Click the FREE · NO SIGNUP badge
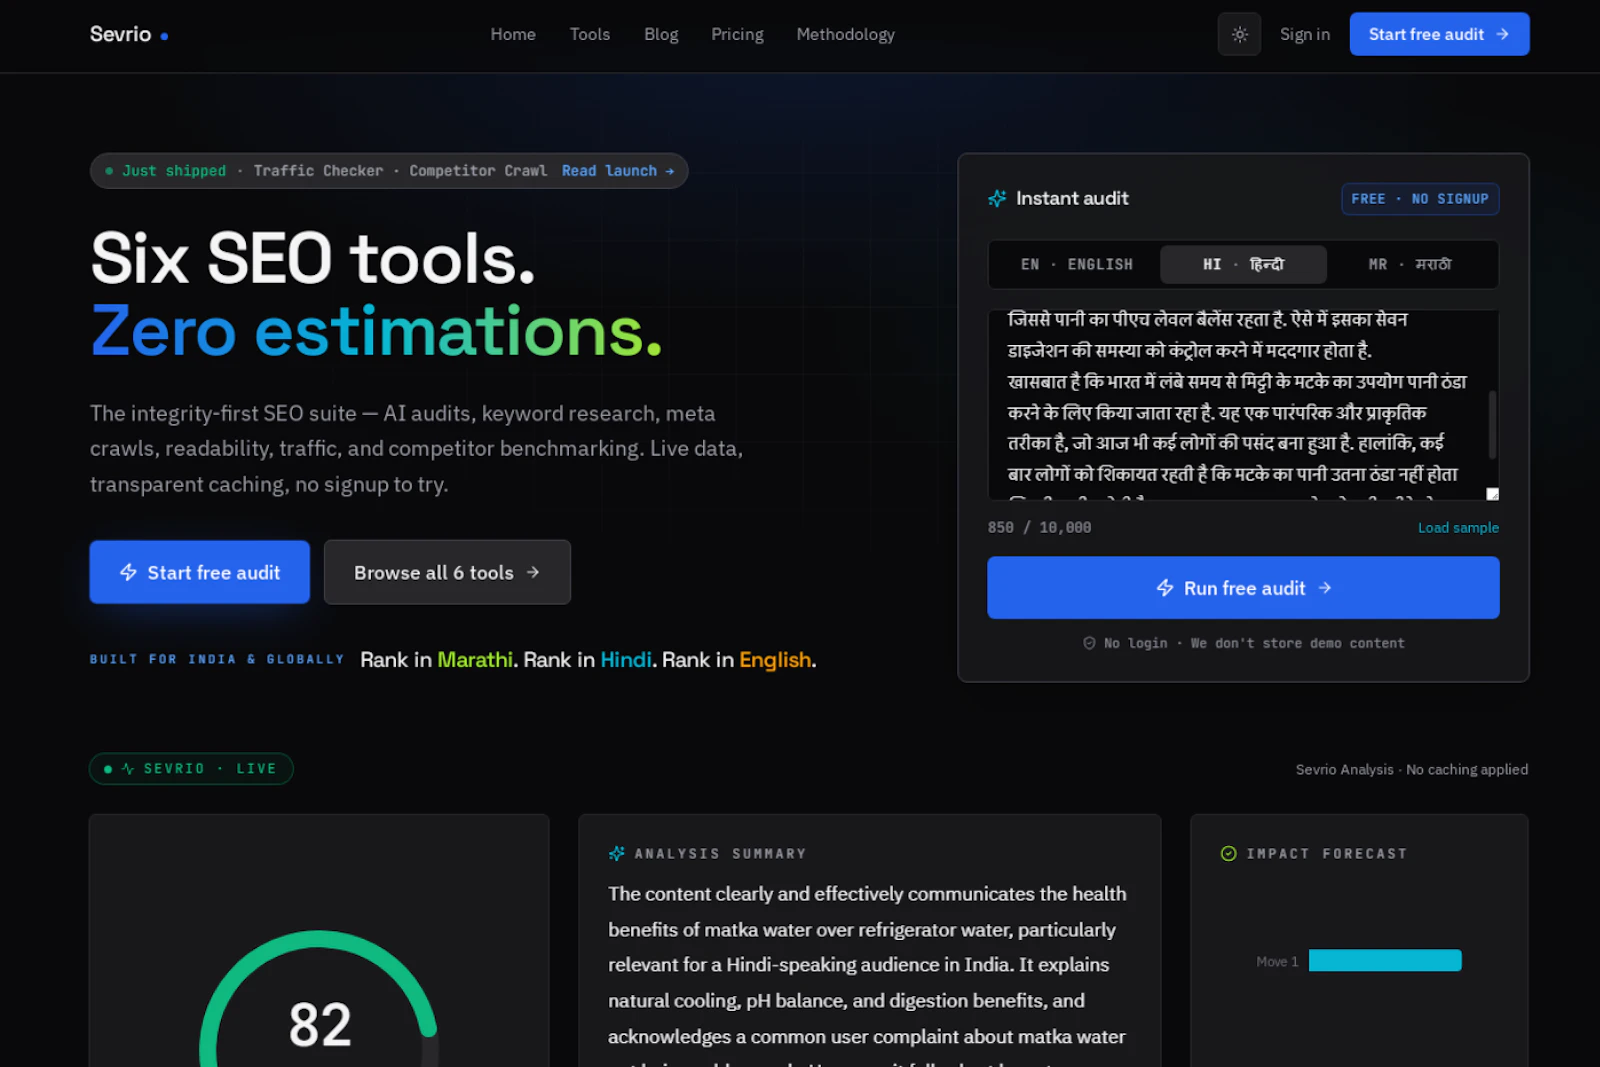Image resolution: width=1600 pixels, height=1067 pixels. coord(1420,199)
